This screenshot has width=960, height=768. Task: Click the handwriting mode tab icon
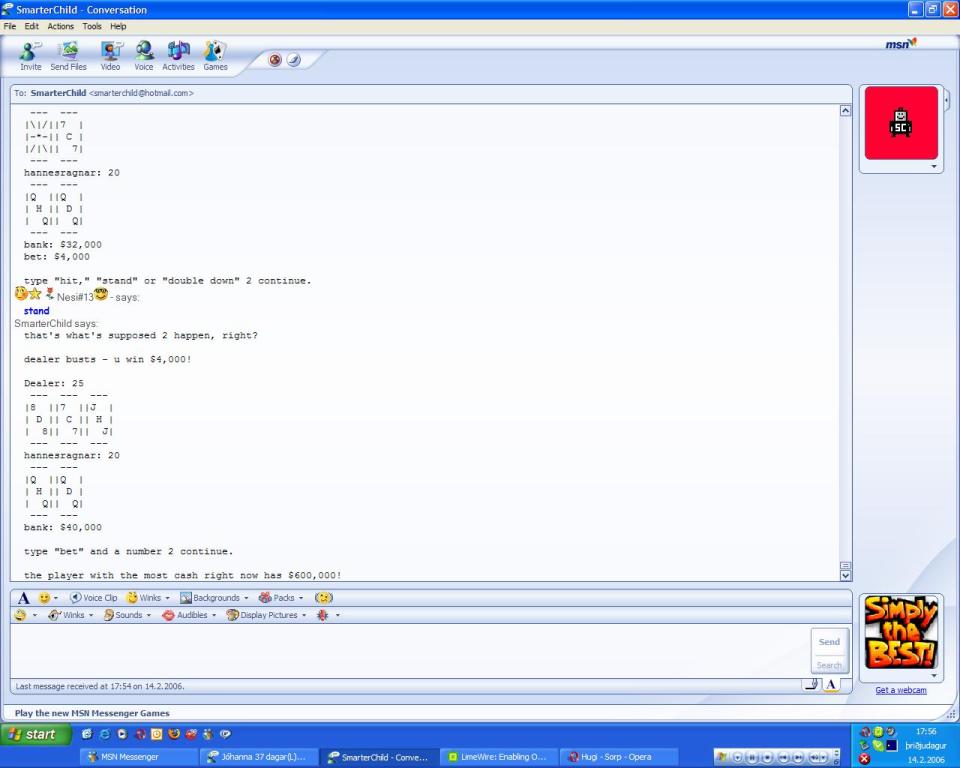coord(811,685)
